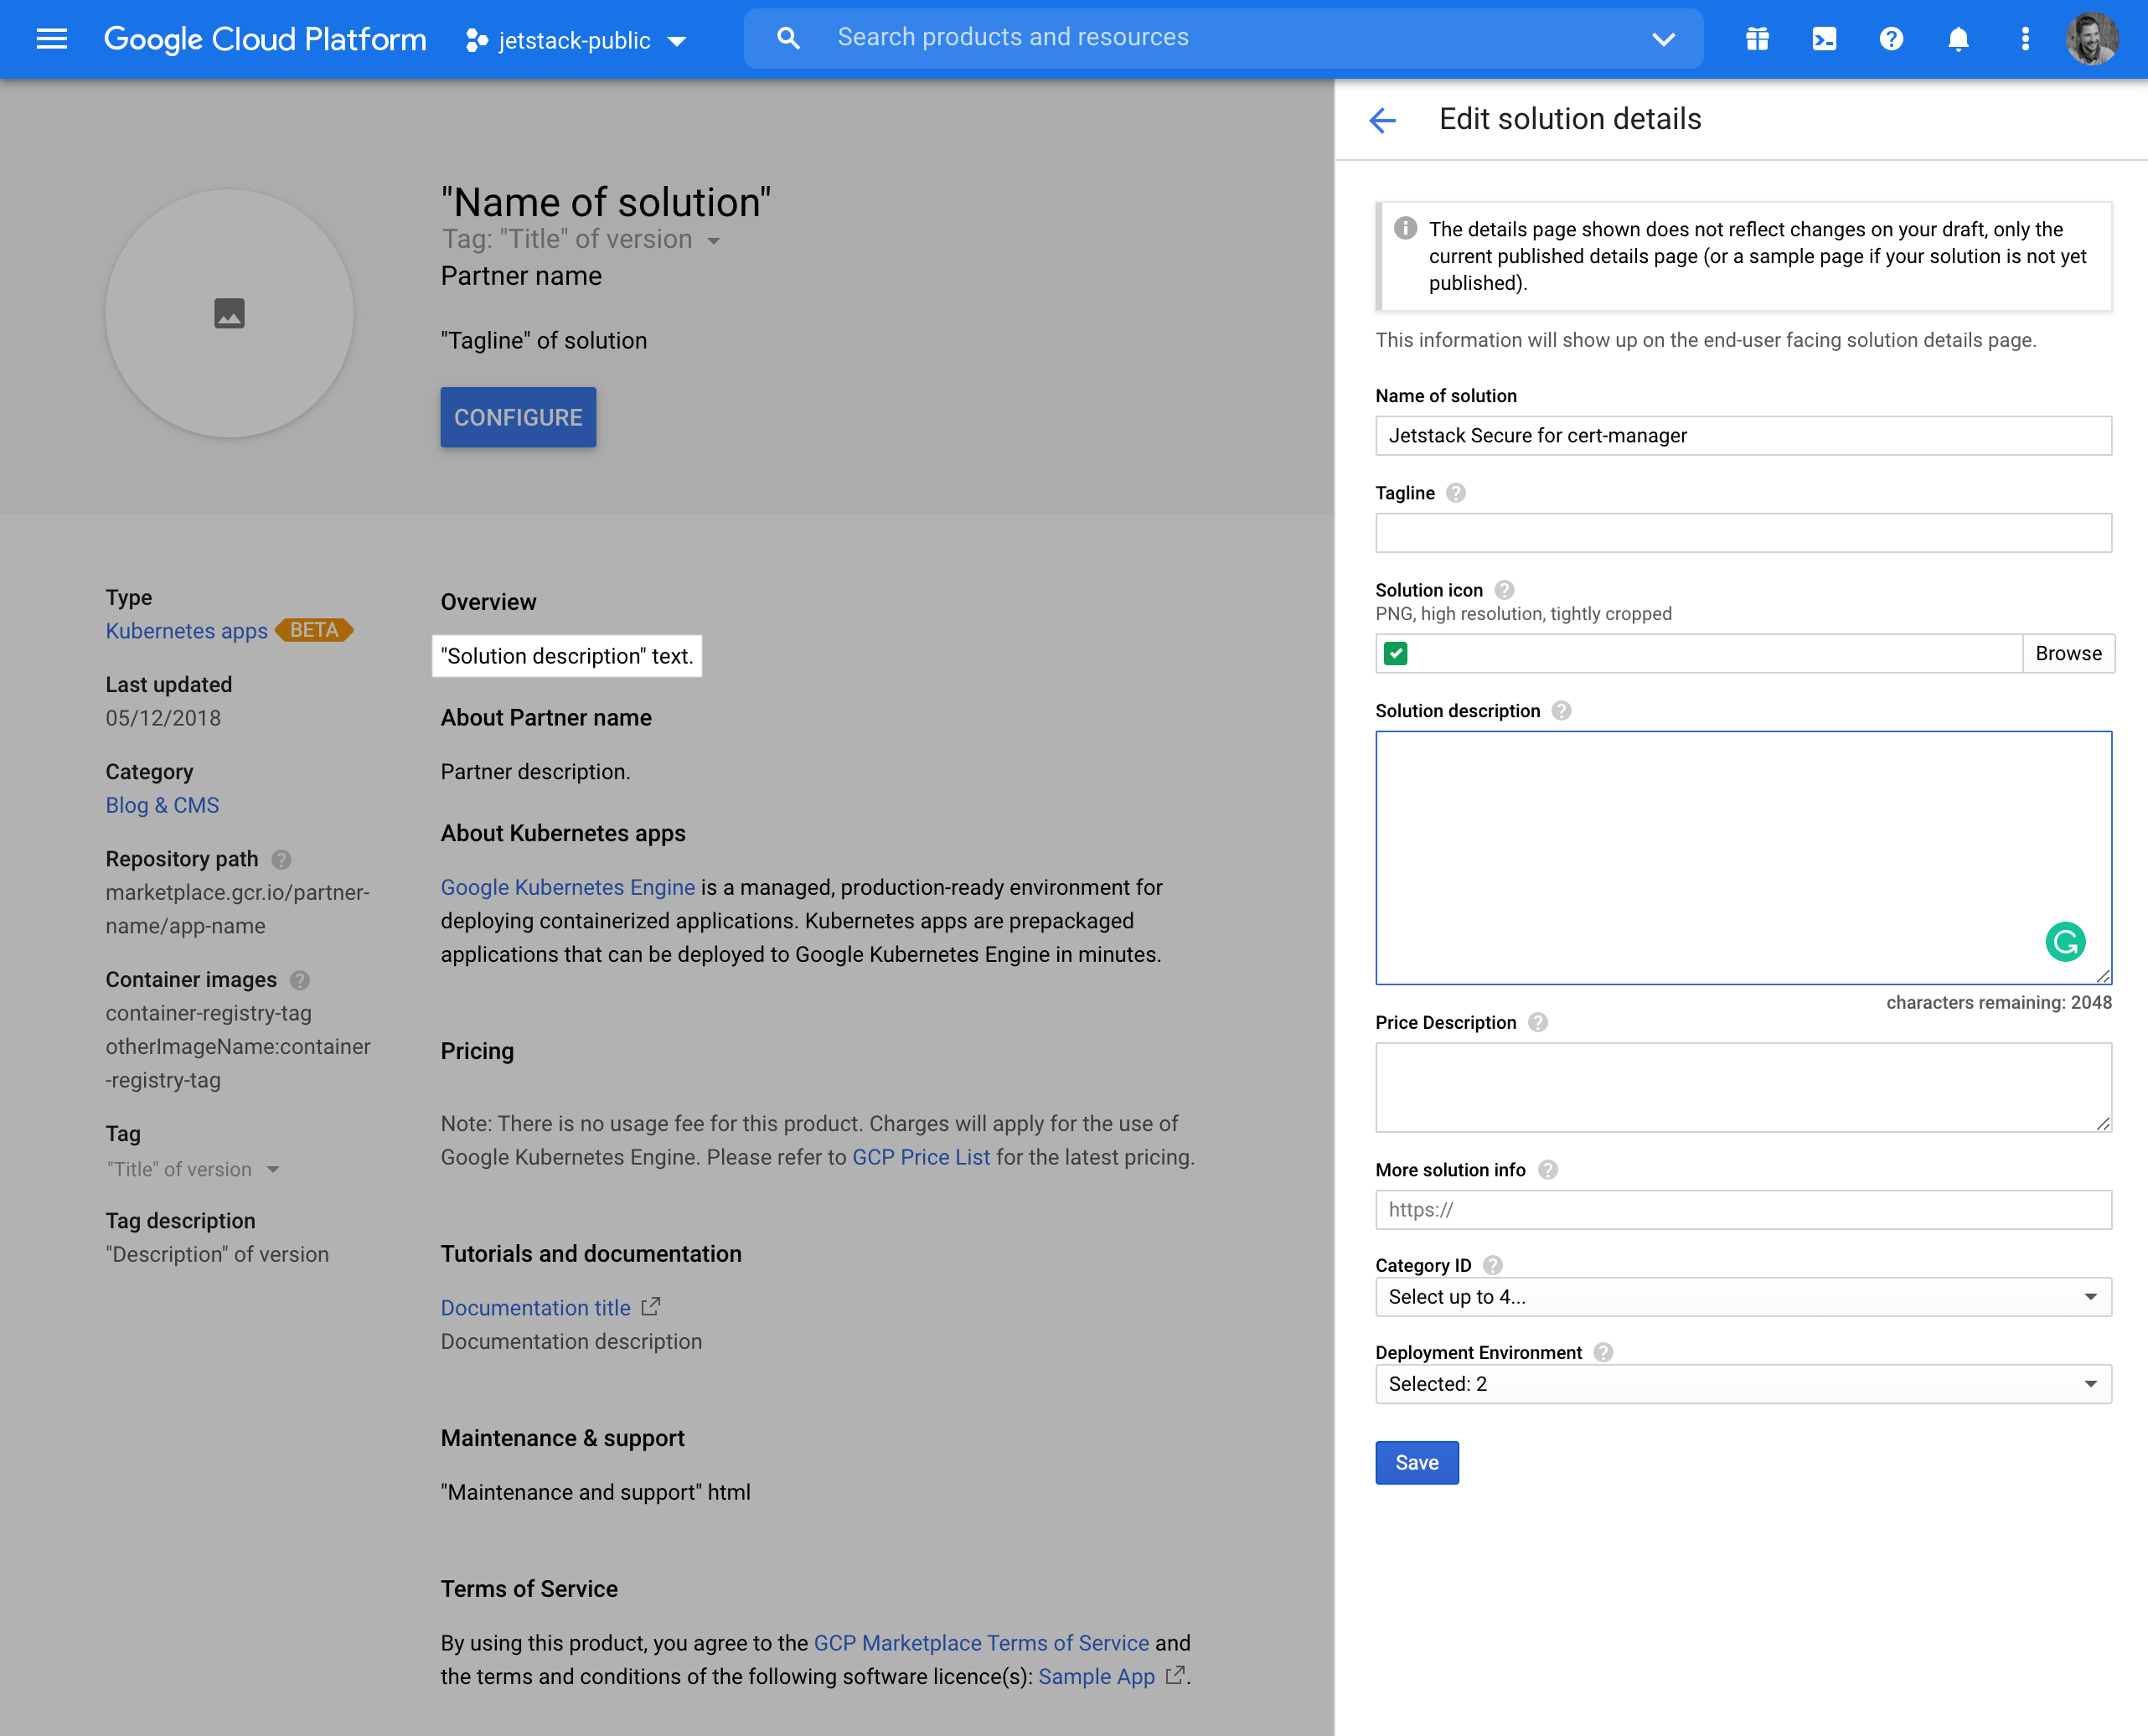Click help icon next to Tagline

click(1455, 493)
